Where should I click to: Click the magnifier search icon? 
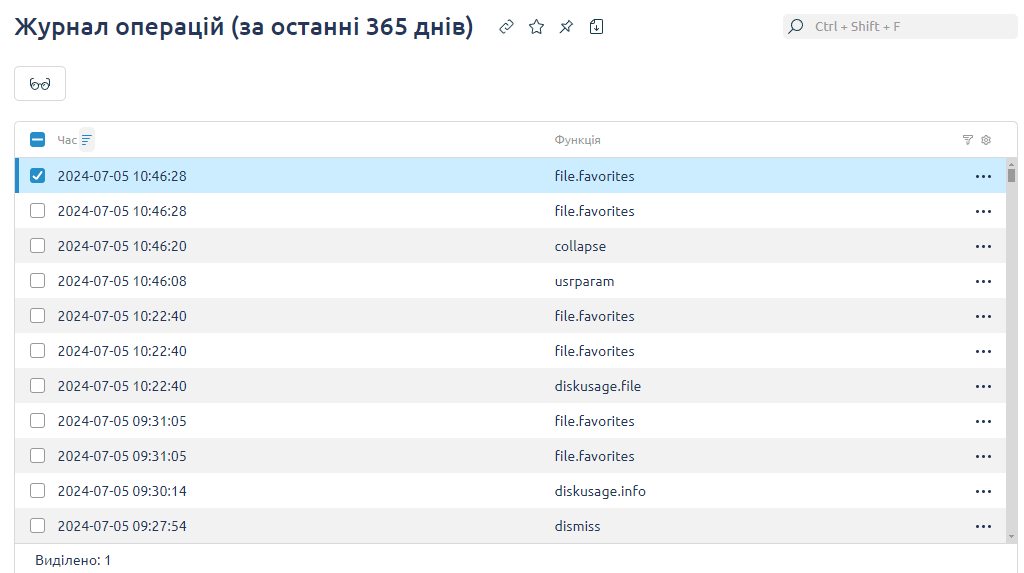point(795,27)
